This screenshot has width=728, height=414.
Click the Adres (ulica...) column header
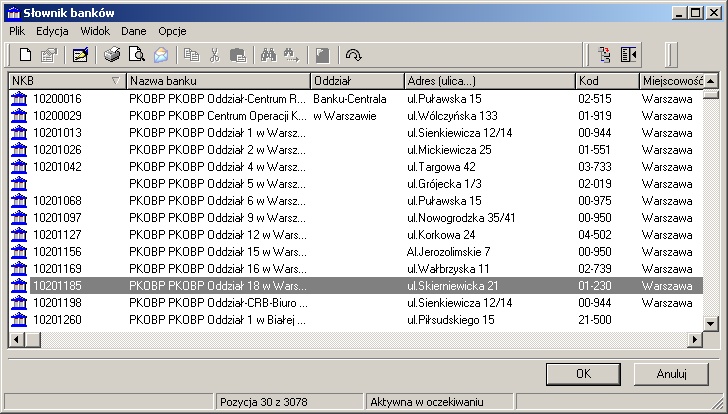coord(490,81)
